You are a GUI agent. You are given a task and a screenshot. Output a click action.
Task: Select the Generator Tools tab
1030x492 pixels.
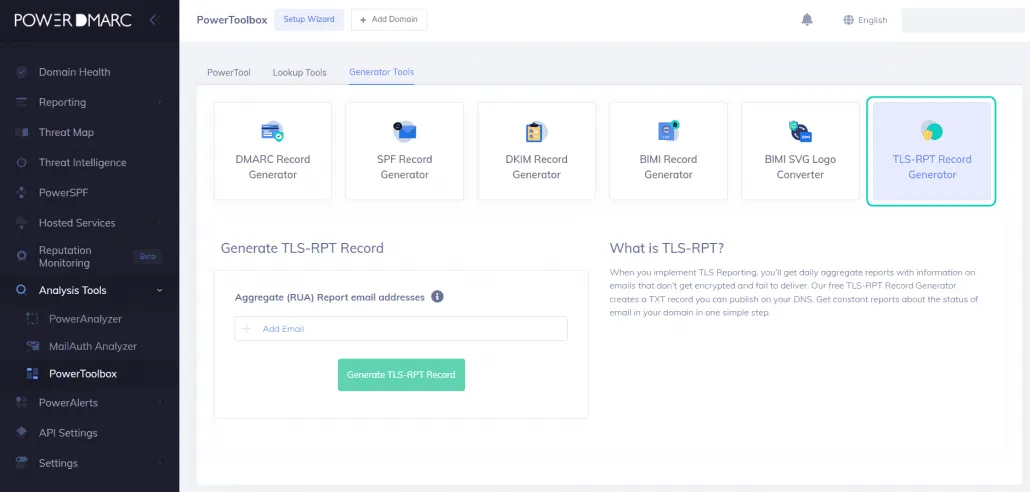click(x=382, y=72)
